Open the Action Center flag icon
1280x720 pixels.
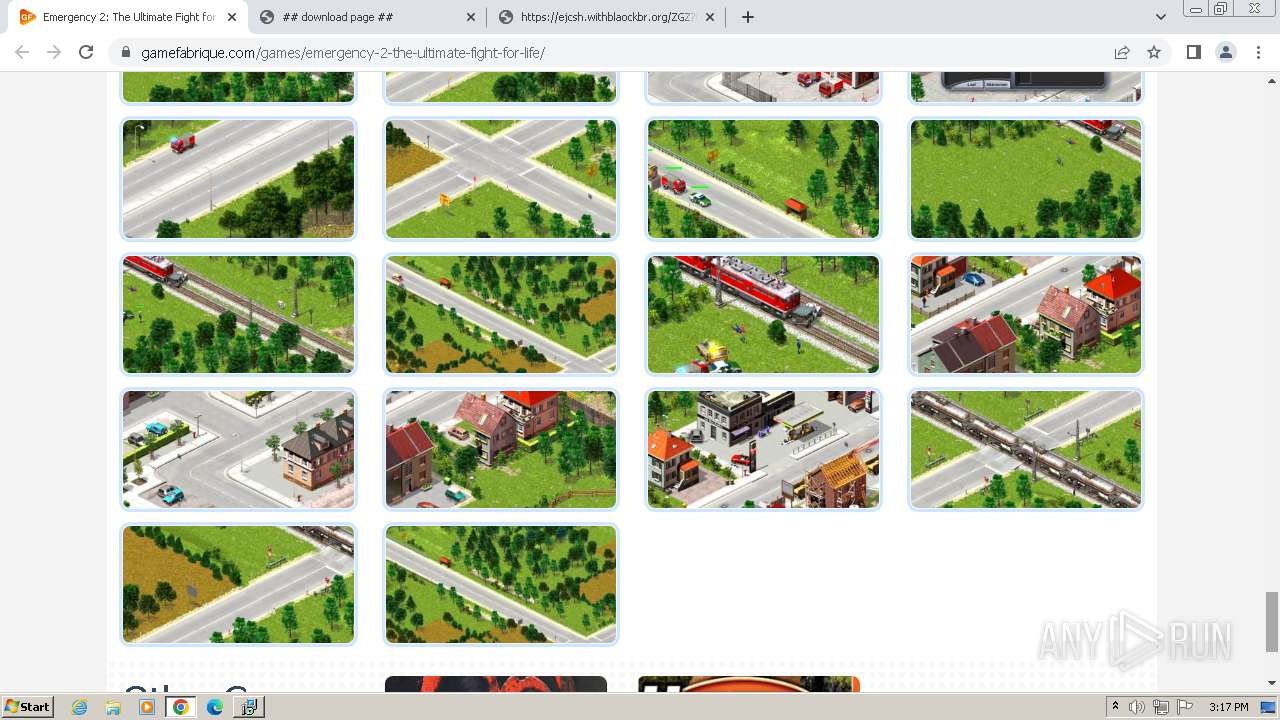(1185, 707)
